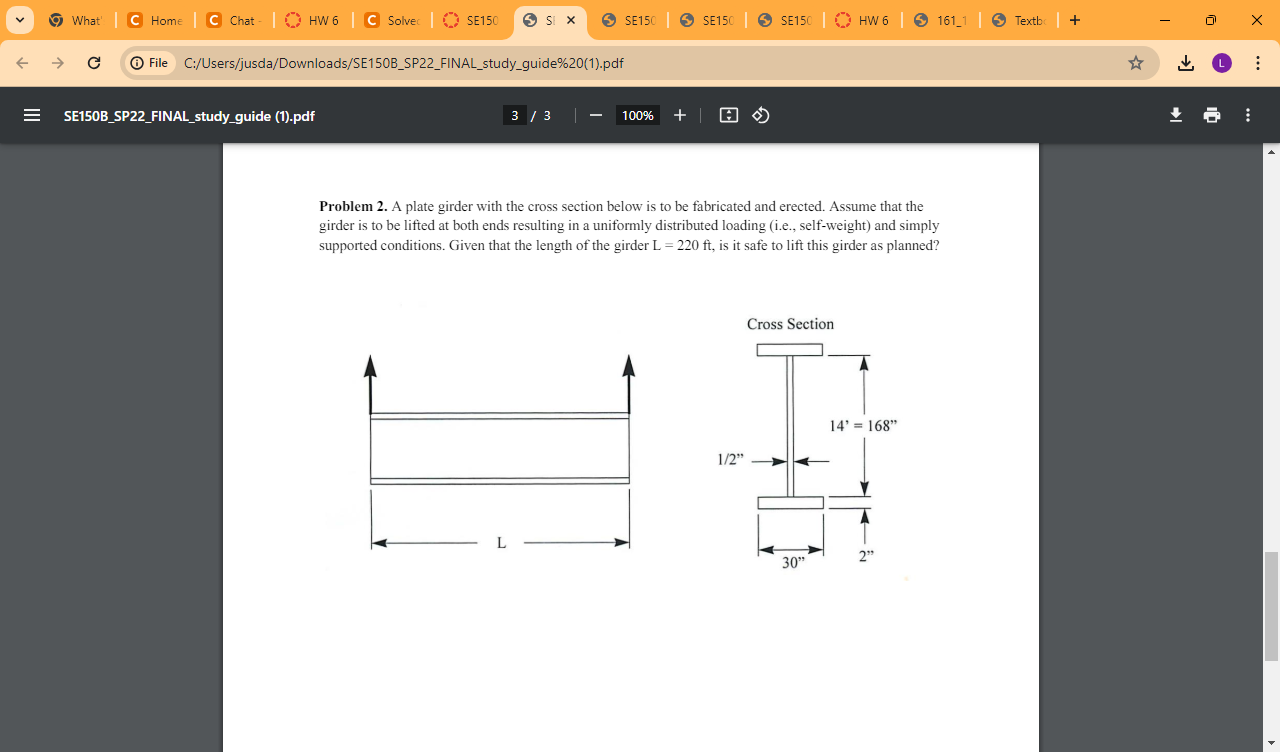Click the 'Cross Section' label

(790, 324)
